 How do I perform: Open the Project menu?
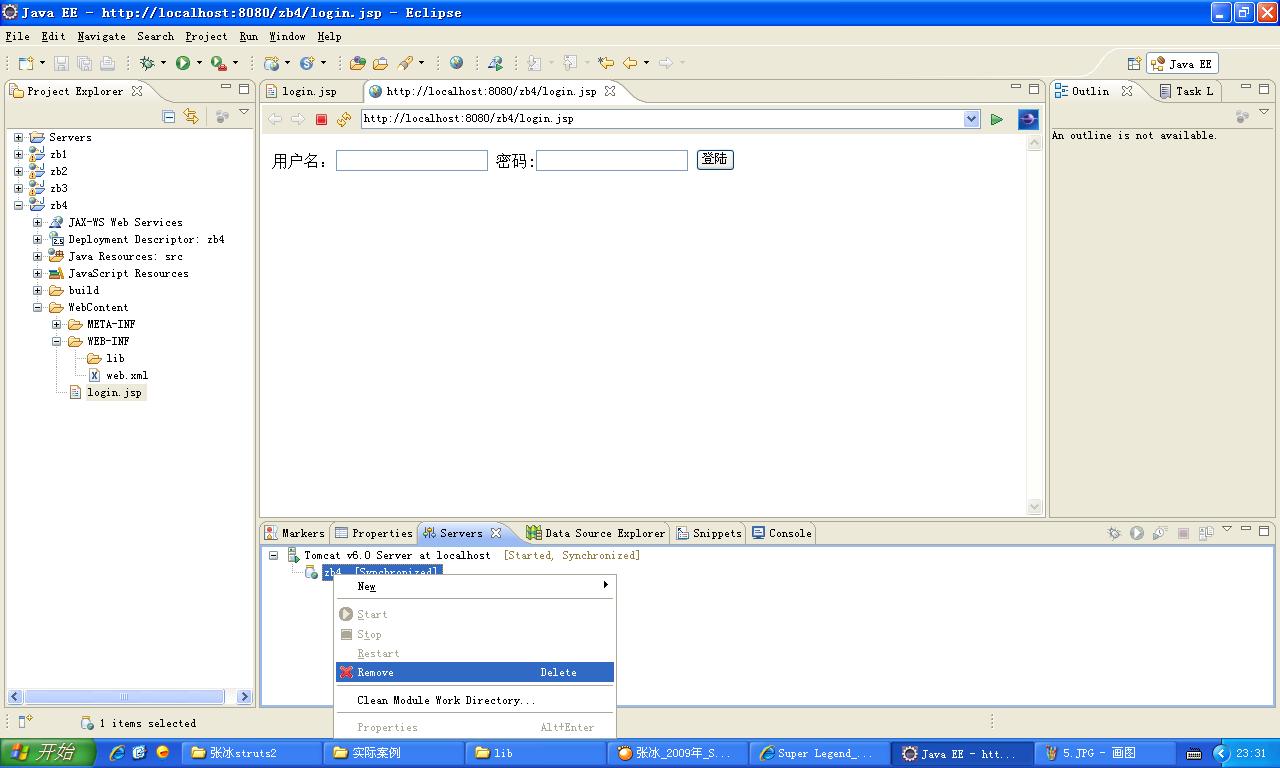[206, 36]
